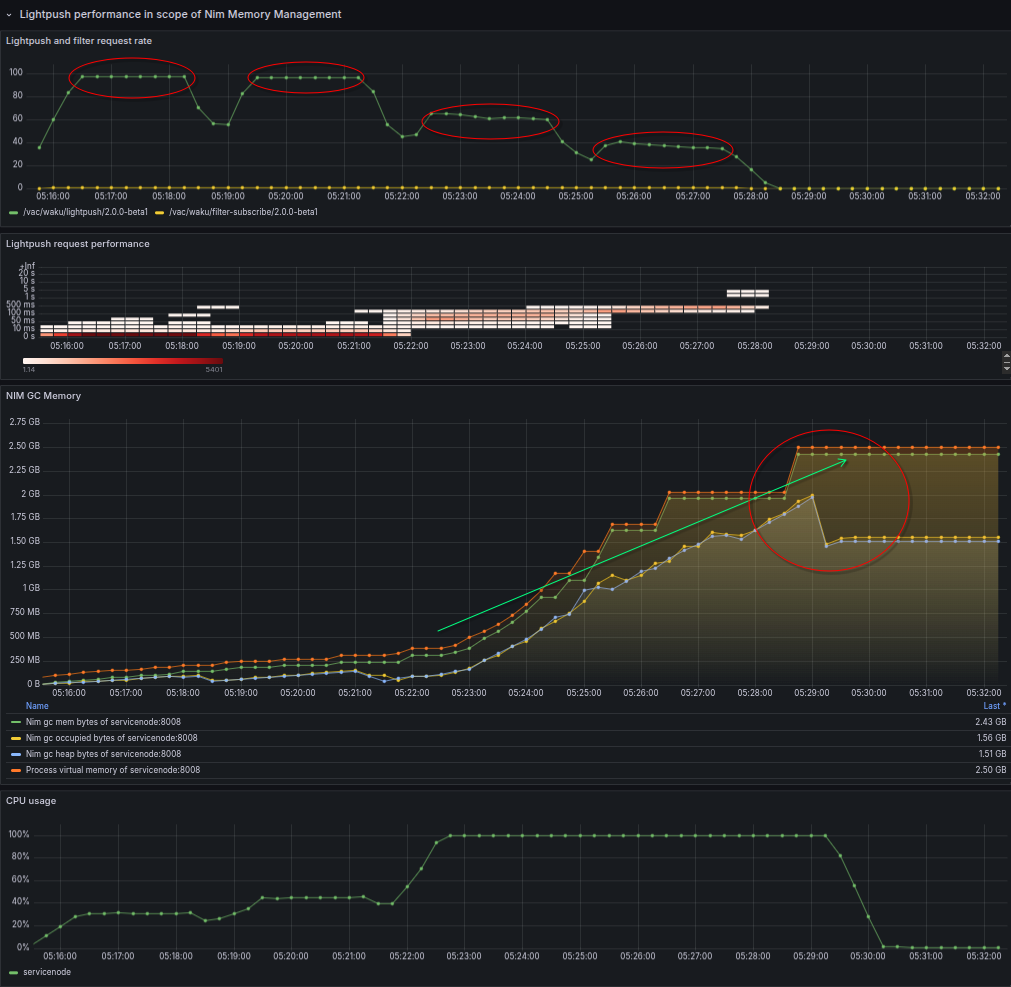The height and width of the screenshot is (987, 1011).
Task: Toggle the servicenode series label in CPU usage legend
Action: coord(47,971)
